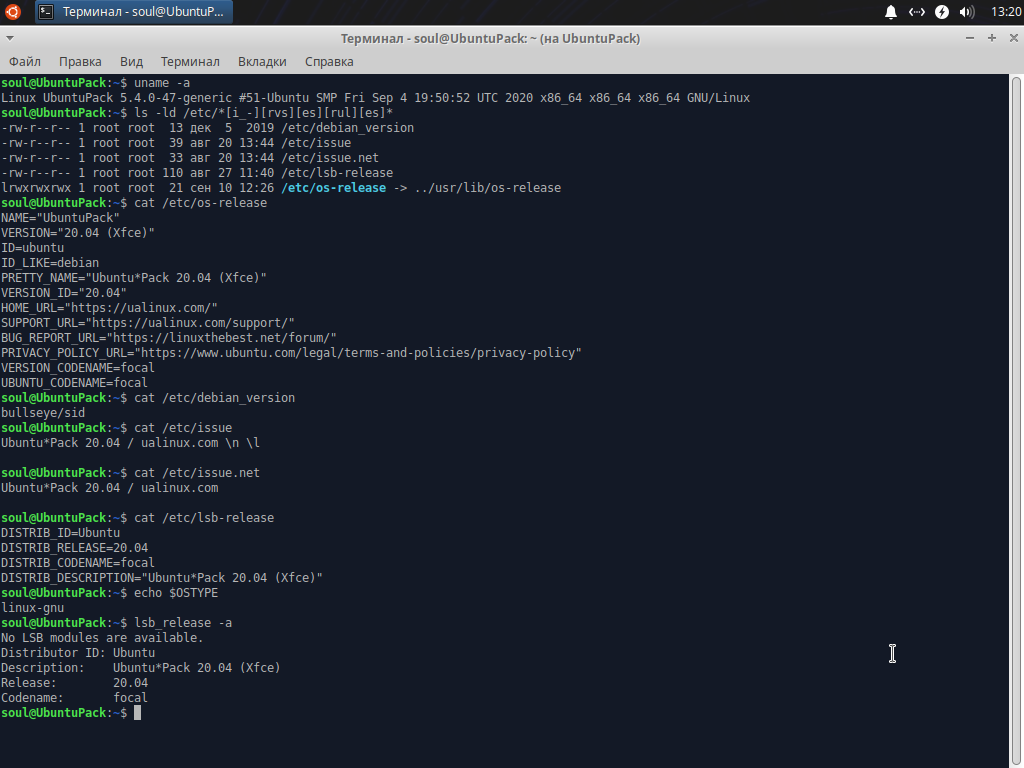Image resolution: width=1024 pixels, height=768 pixels.
Task: Click the 13:20 panel clock
Action: click(1006, 12)
